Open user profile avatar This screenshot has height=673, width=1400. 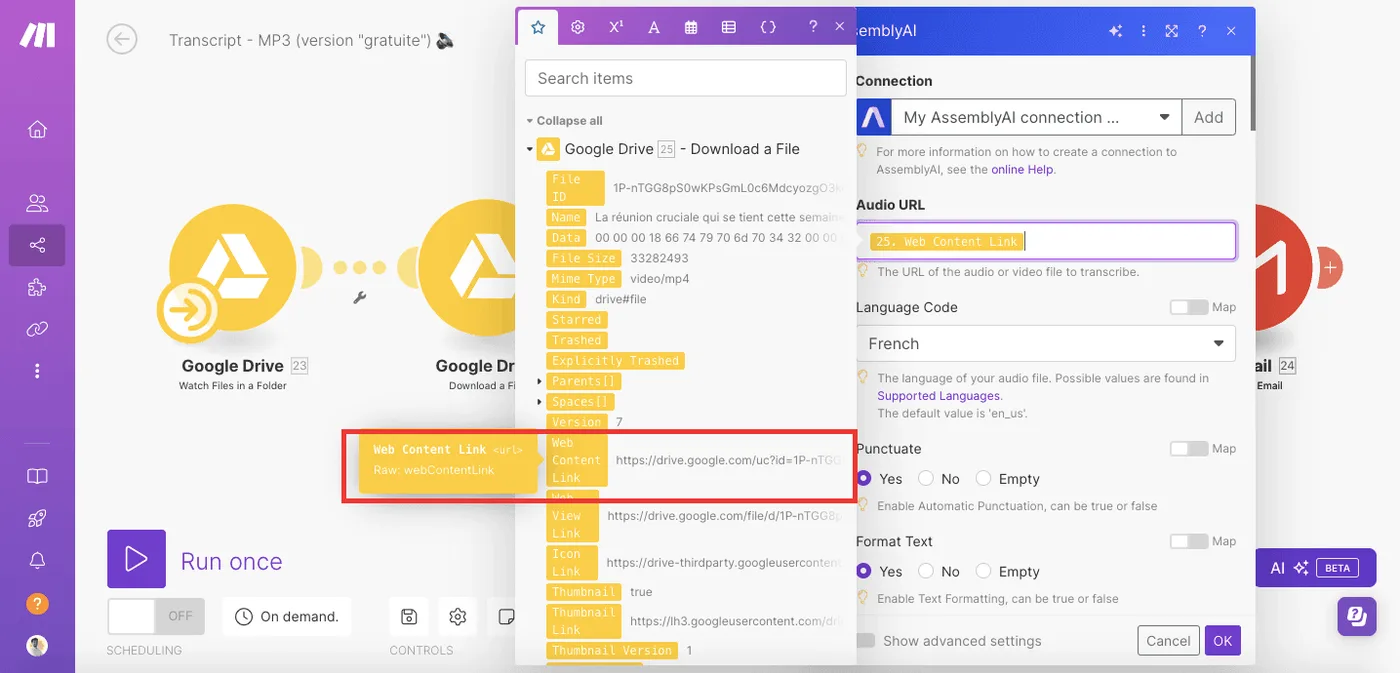(x=37, y=645)
